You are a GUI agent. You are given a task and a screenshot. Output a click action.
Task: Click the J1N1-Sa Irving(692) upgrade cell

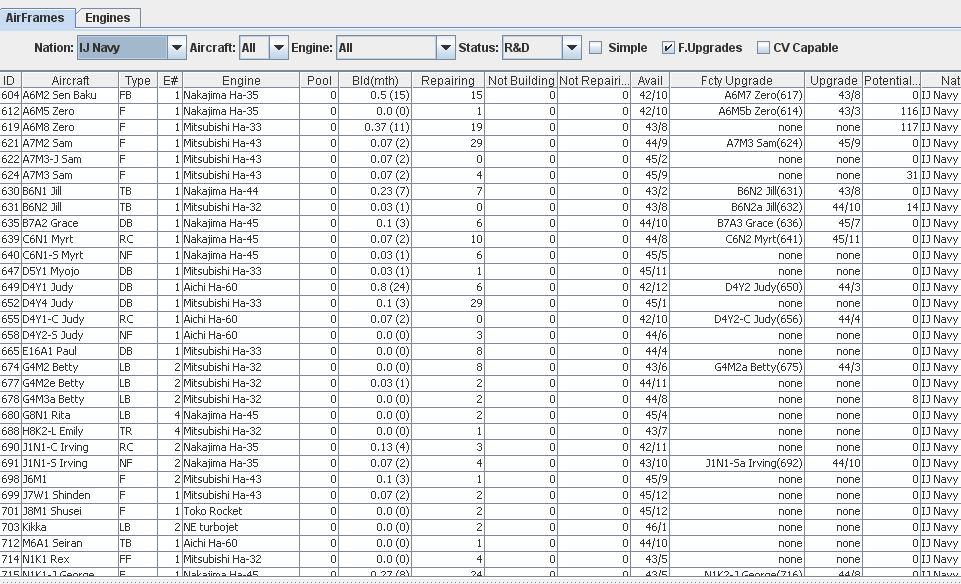(x=737, y=463)
